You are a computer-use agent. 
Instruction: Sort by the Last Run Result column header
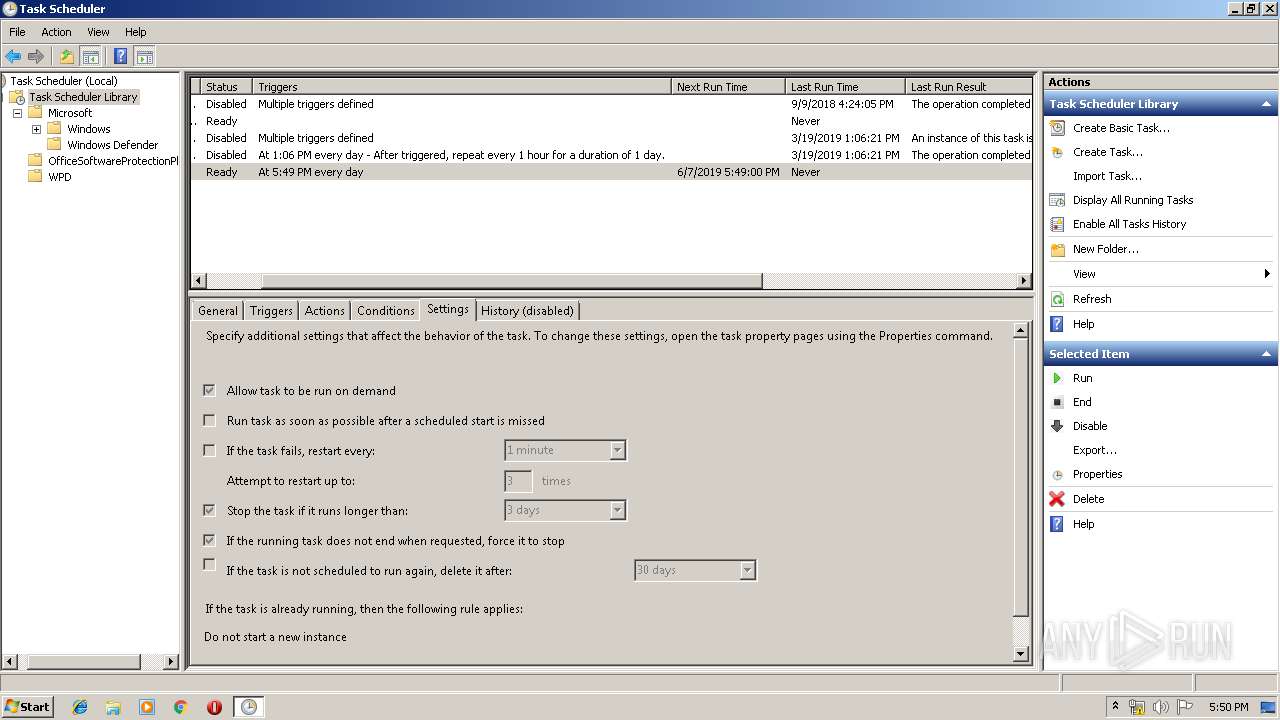tap(968, 87)
